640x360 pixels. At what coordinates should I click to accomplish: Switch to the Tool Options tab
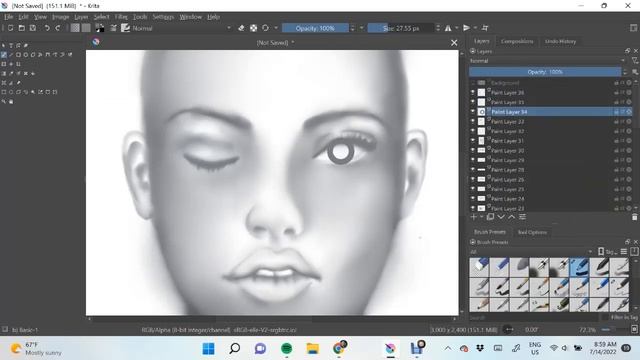[532, 232]
